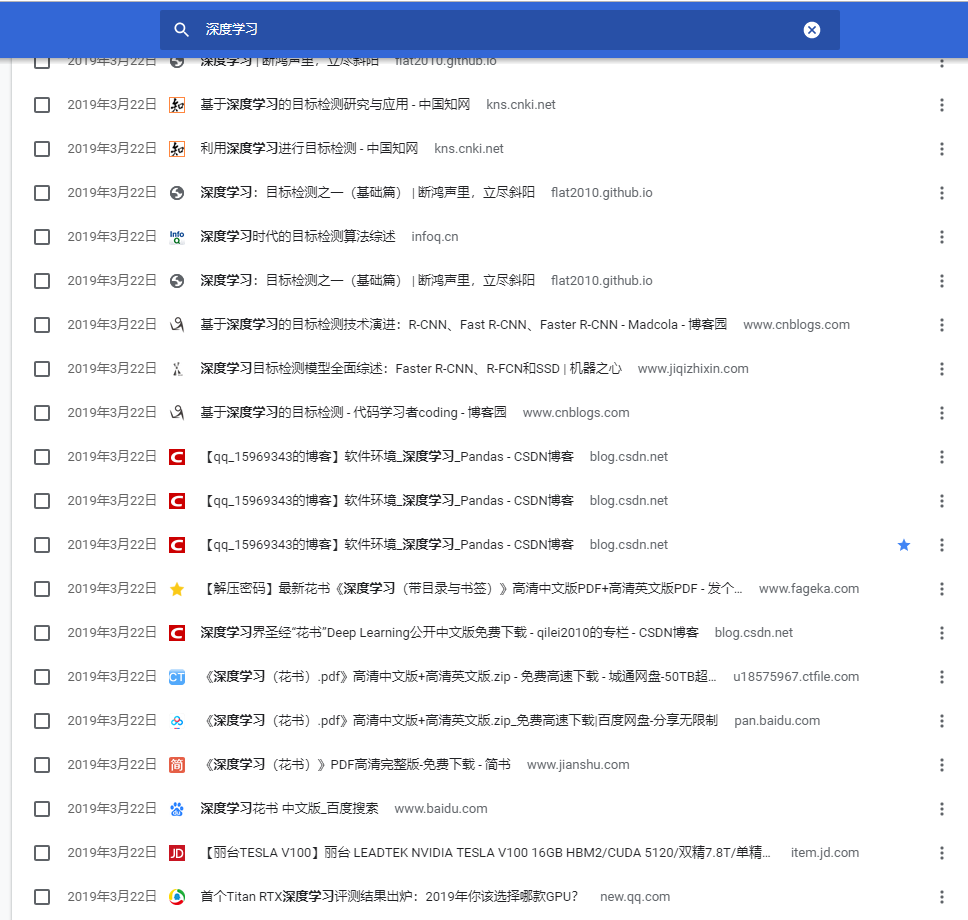Click the InfoQ icon beside 目标检测算法综述 entry
The height and width of the screenshot is (920, 968).
(x=177, y=236)
